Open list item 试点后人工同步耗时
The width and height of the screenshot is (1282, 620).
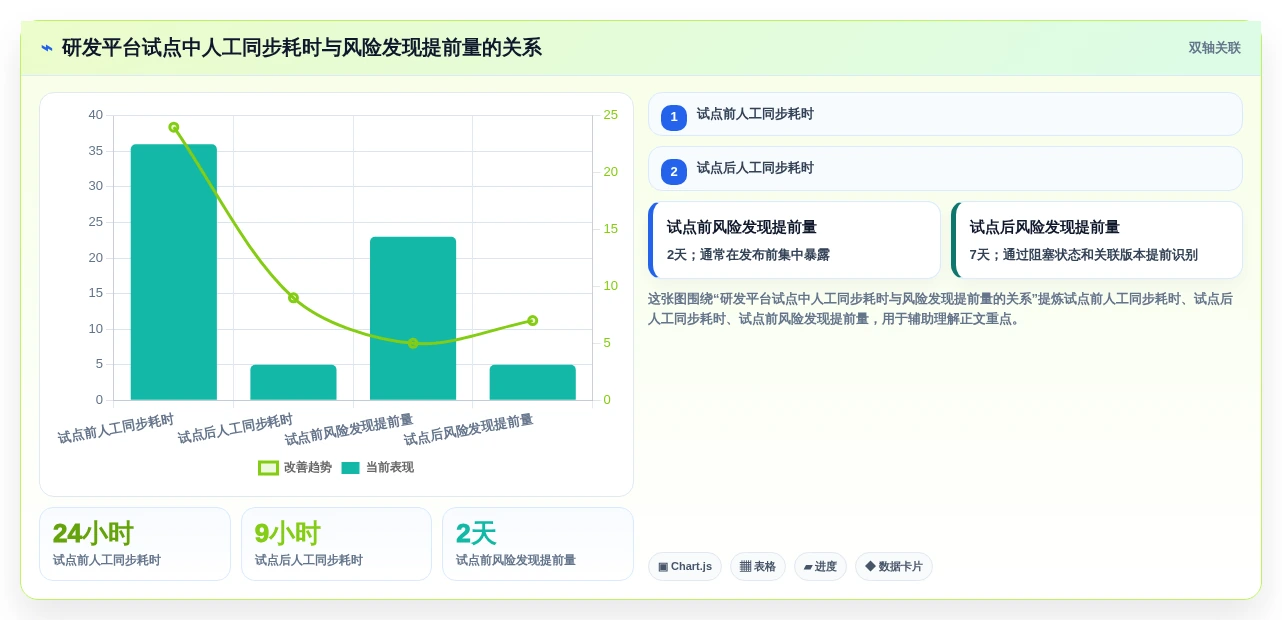tap(945, 169)
